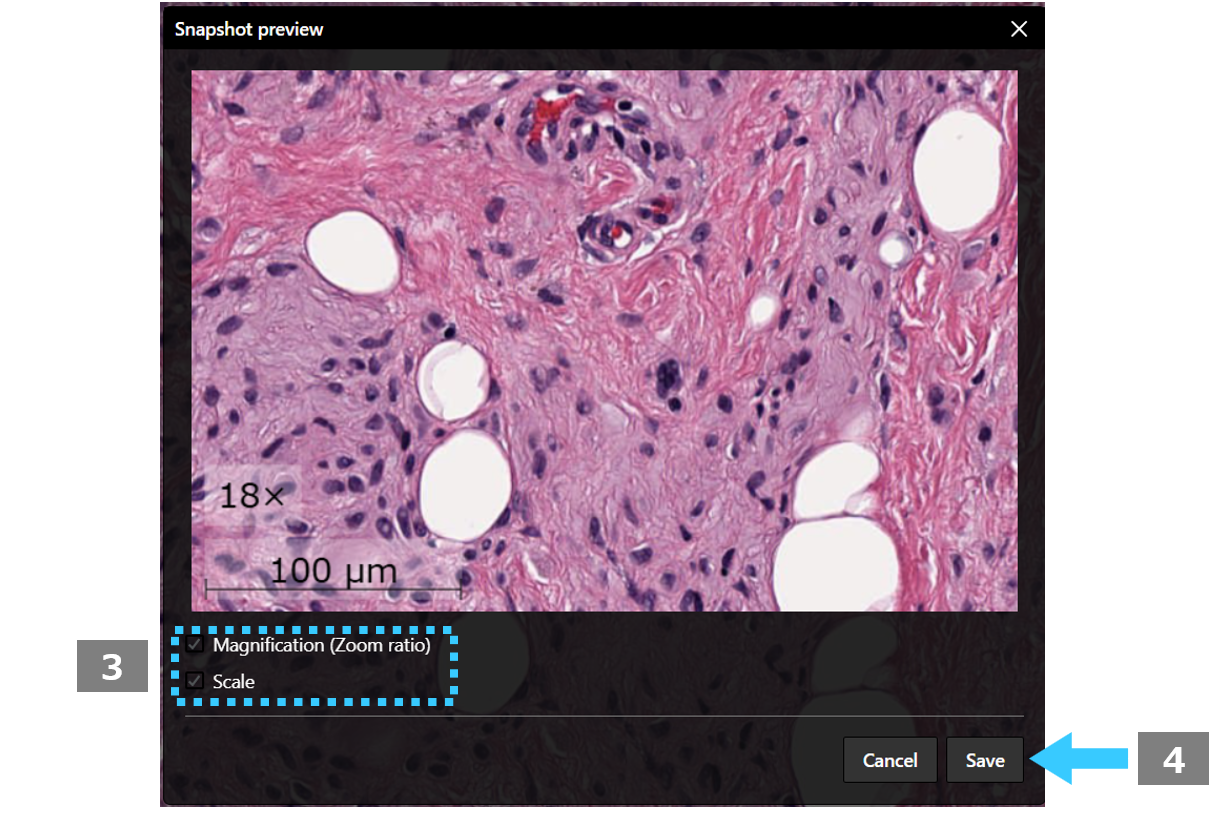Click the dark nucleus cluster at image center
This screenshot has height=816, width=1215.
pyautogui.click(x=670, y=378)
